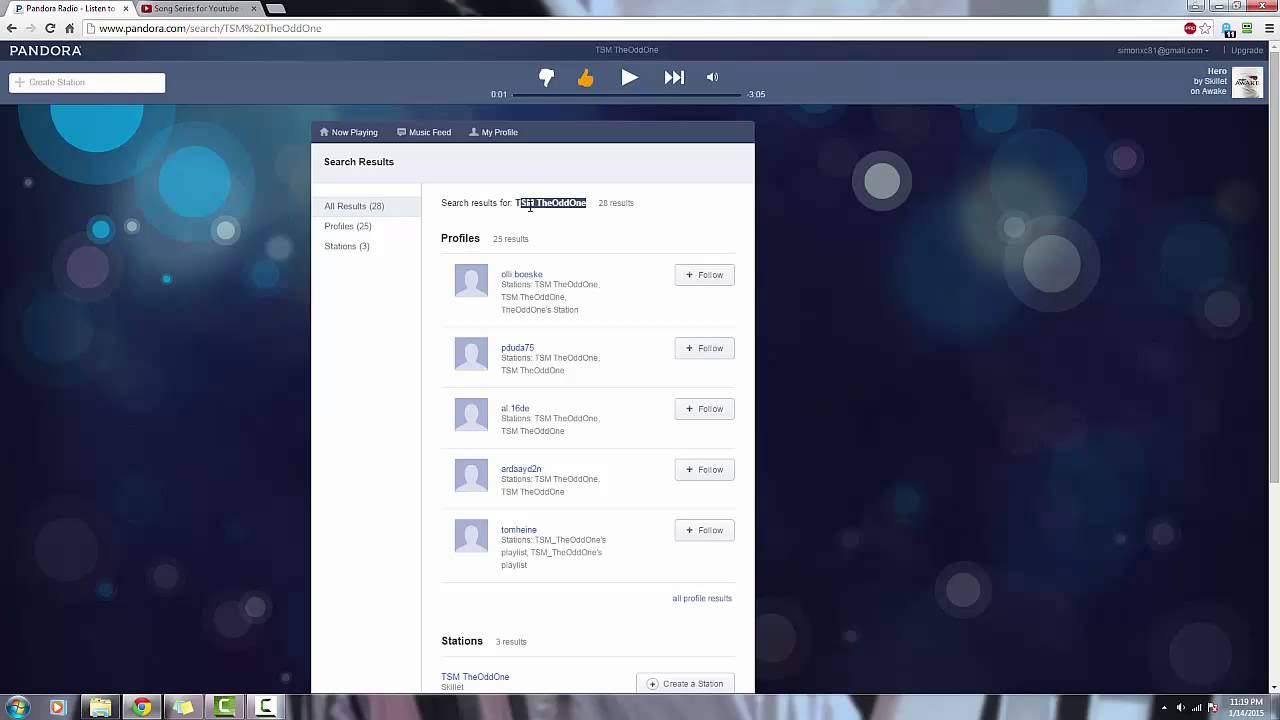Start playback with the play button

pos(629,77)
